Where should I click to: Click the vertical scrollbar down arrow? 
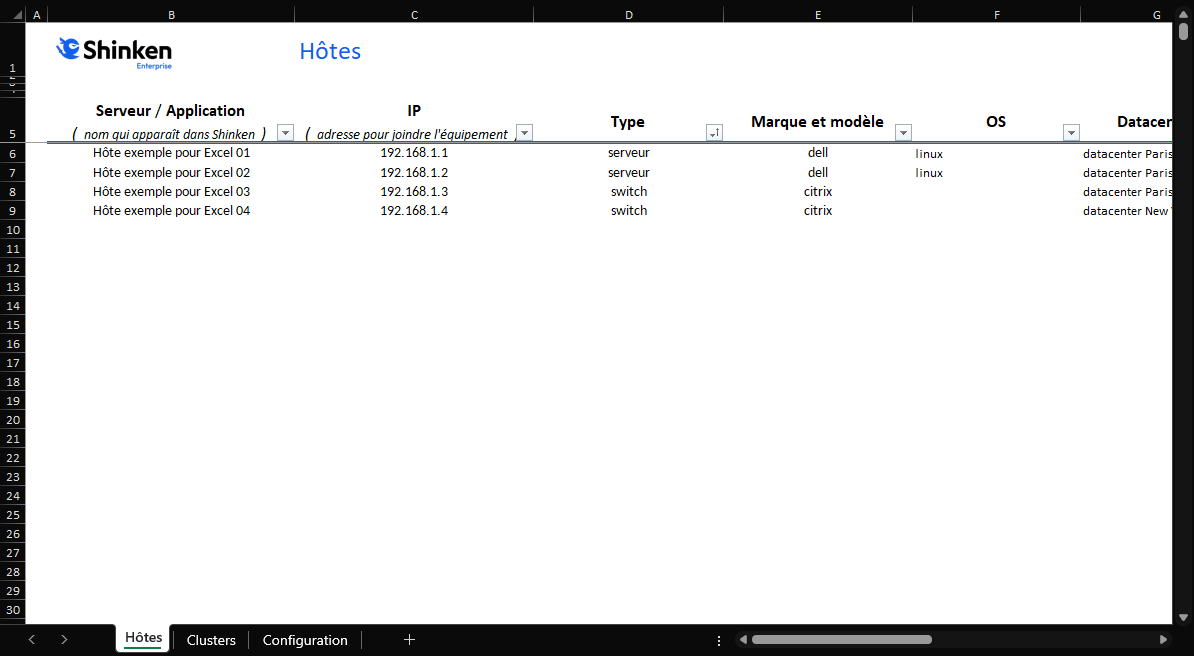pyautogui.click(x=1184, y=618)
